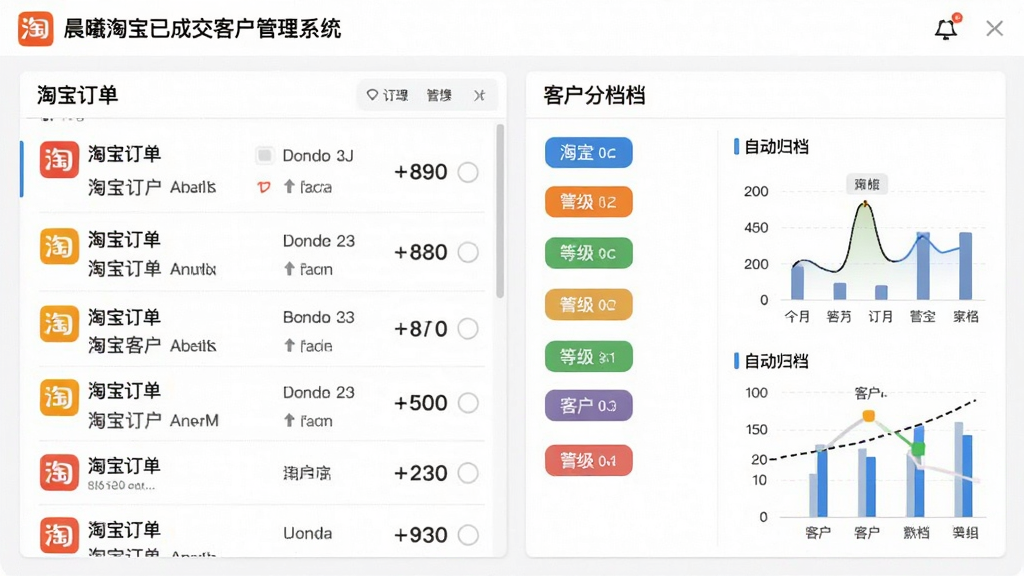Screen dimensions: 1024x576
Task: Click the 淘宝订单 panel heading
Action: [x=78, y=95]
